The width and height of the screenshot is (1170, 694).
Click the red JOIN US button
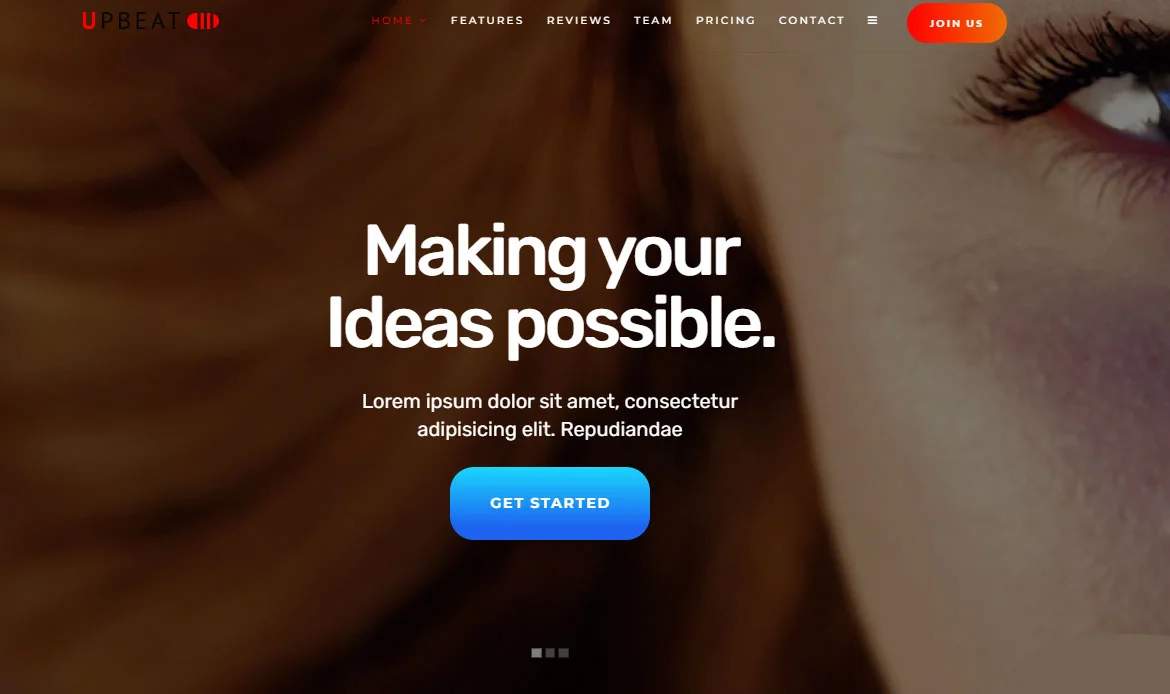pyautogui.click(x=957, y=23)
